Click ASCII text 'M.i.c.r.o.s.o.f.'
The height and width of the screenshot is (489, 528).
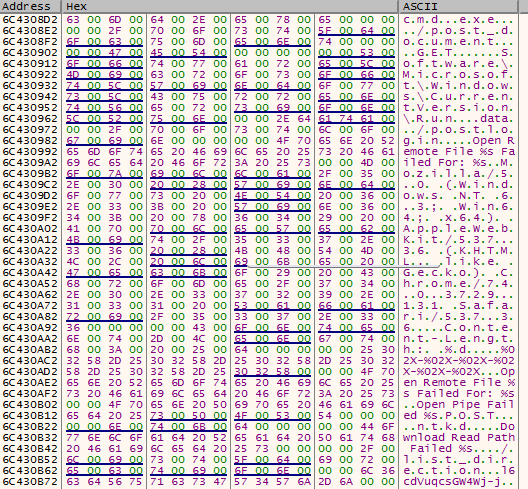[459, 75]
